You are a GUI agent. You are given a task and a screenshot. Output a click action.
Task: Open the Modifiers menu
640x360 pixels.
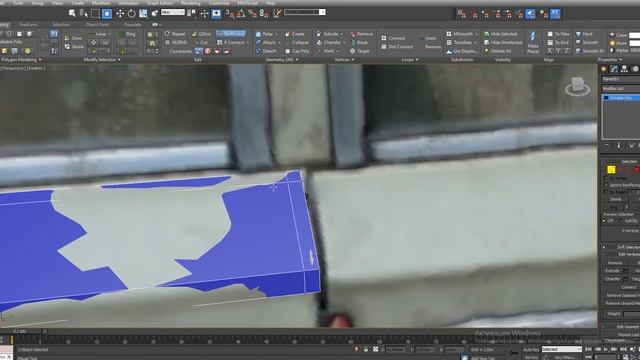tap(101, 3)
